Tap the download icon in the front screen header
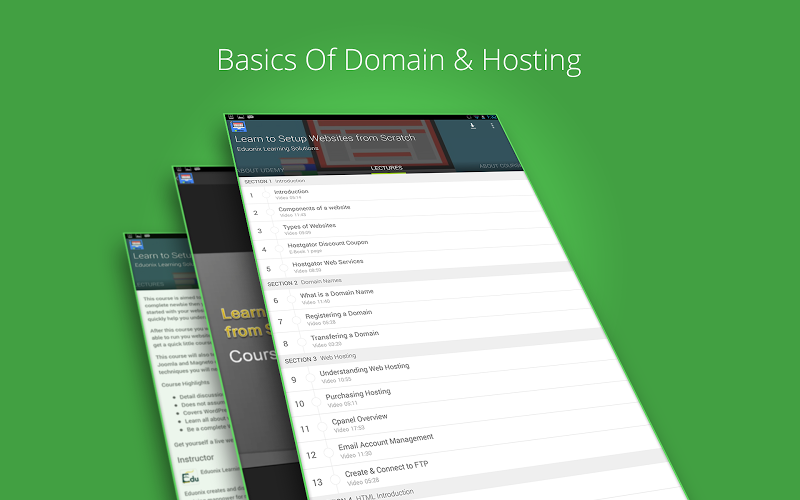Screen dimensions: 800x500 (x=473, y=126)
